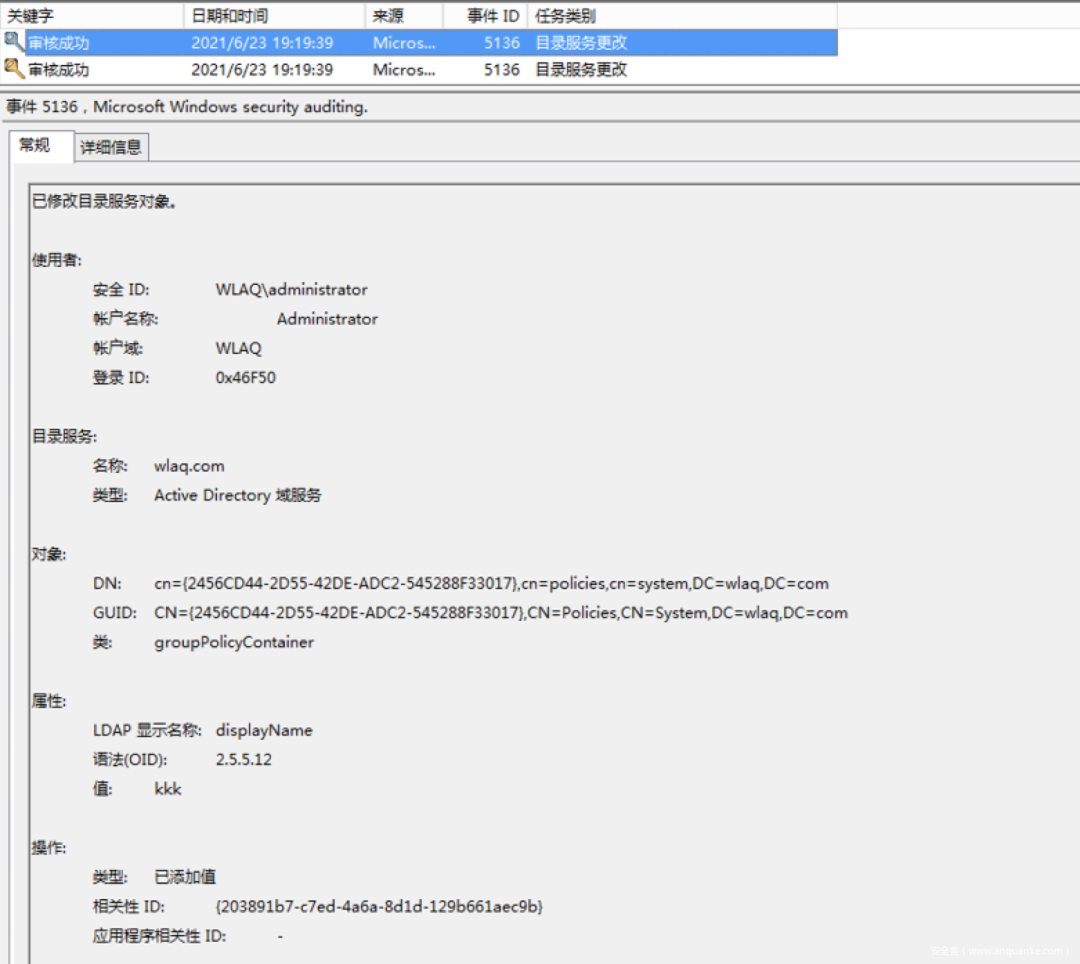The width and height of the screenshot is (1080, 964).
Task: Click the audit key icon in the highlighted first event row
Action: point(14,42)
